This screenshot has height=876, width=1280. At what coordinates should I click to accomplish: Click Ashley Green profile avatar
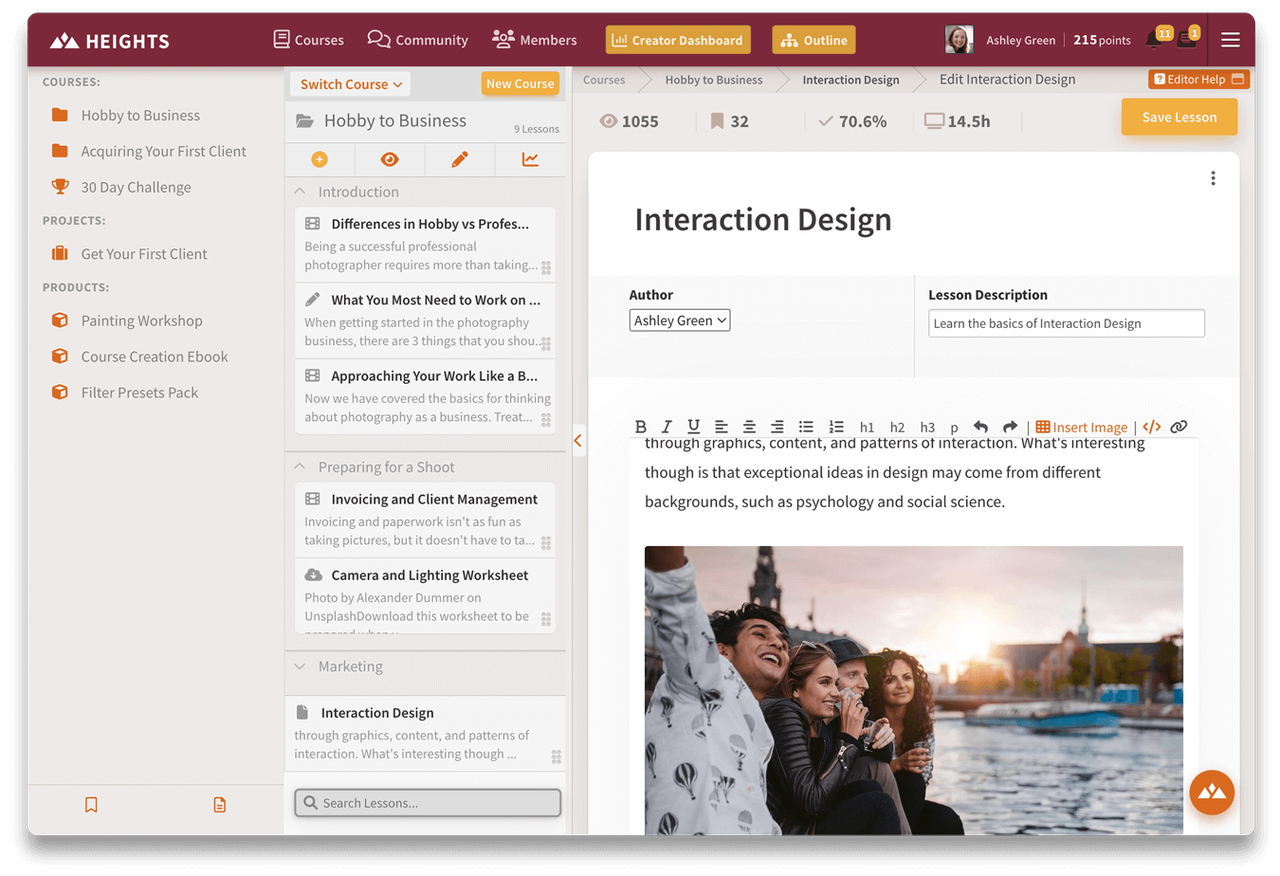(x=959, y=40)
